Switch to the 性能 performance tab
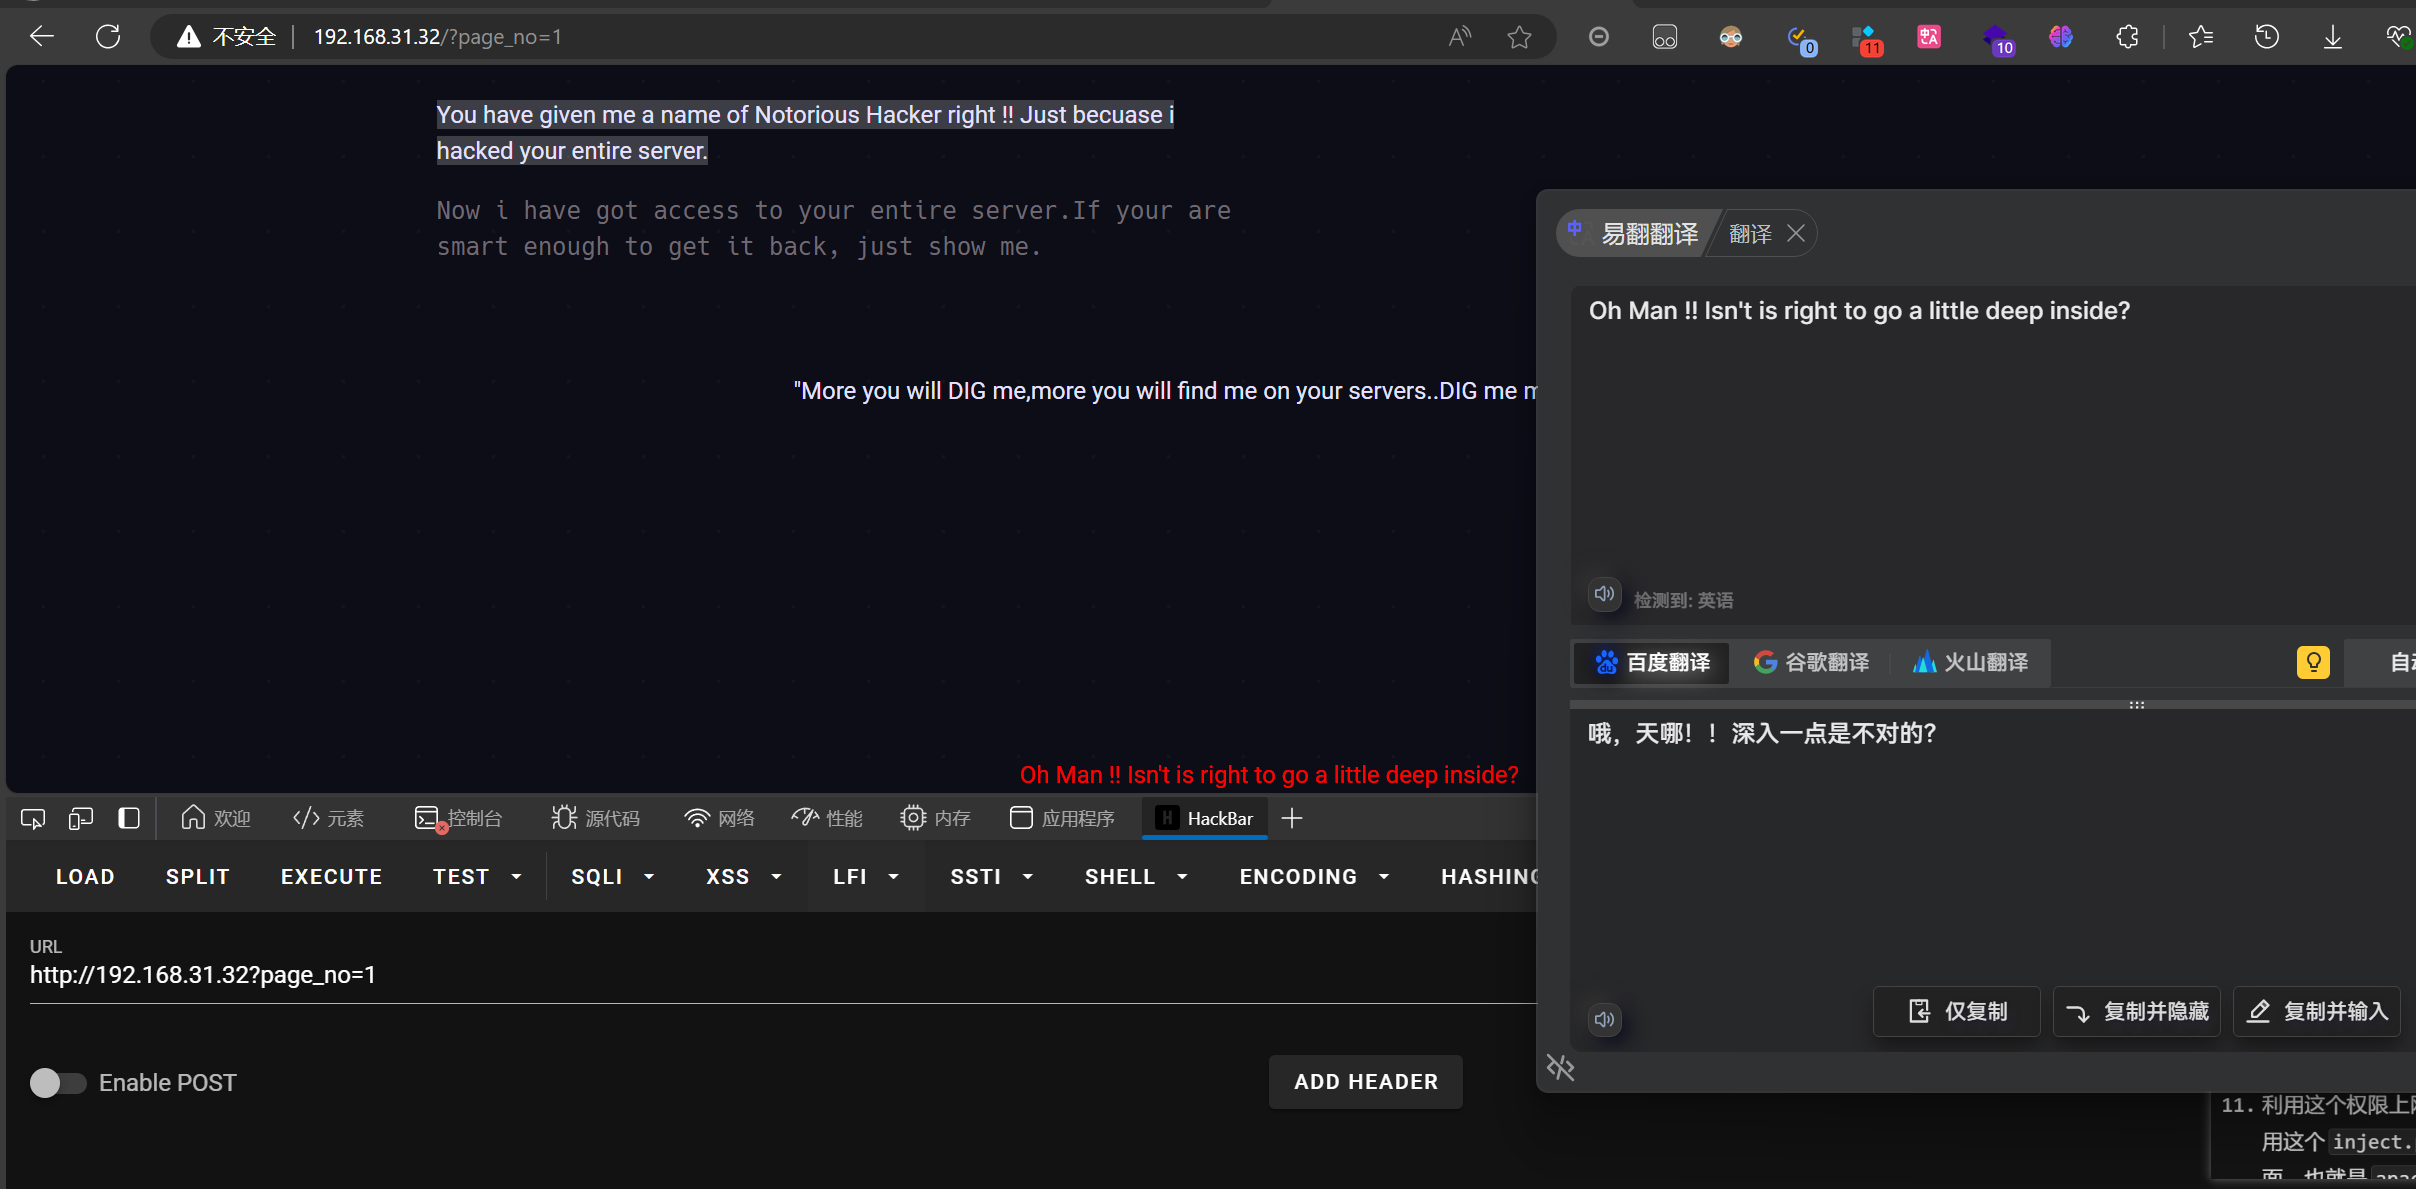Image resolution: width=2416 pixels, height=1189 pixels. (827, 819)
